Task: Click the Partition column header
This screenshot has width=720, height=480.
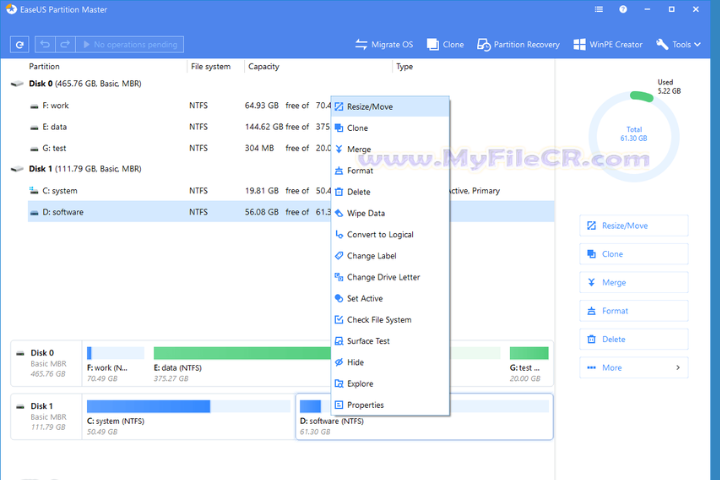Action: [x=44, y=67]
